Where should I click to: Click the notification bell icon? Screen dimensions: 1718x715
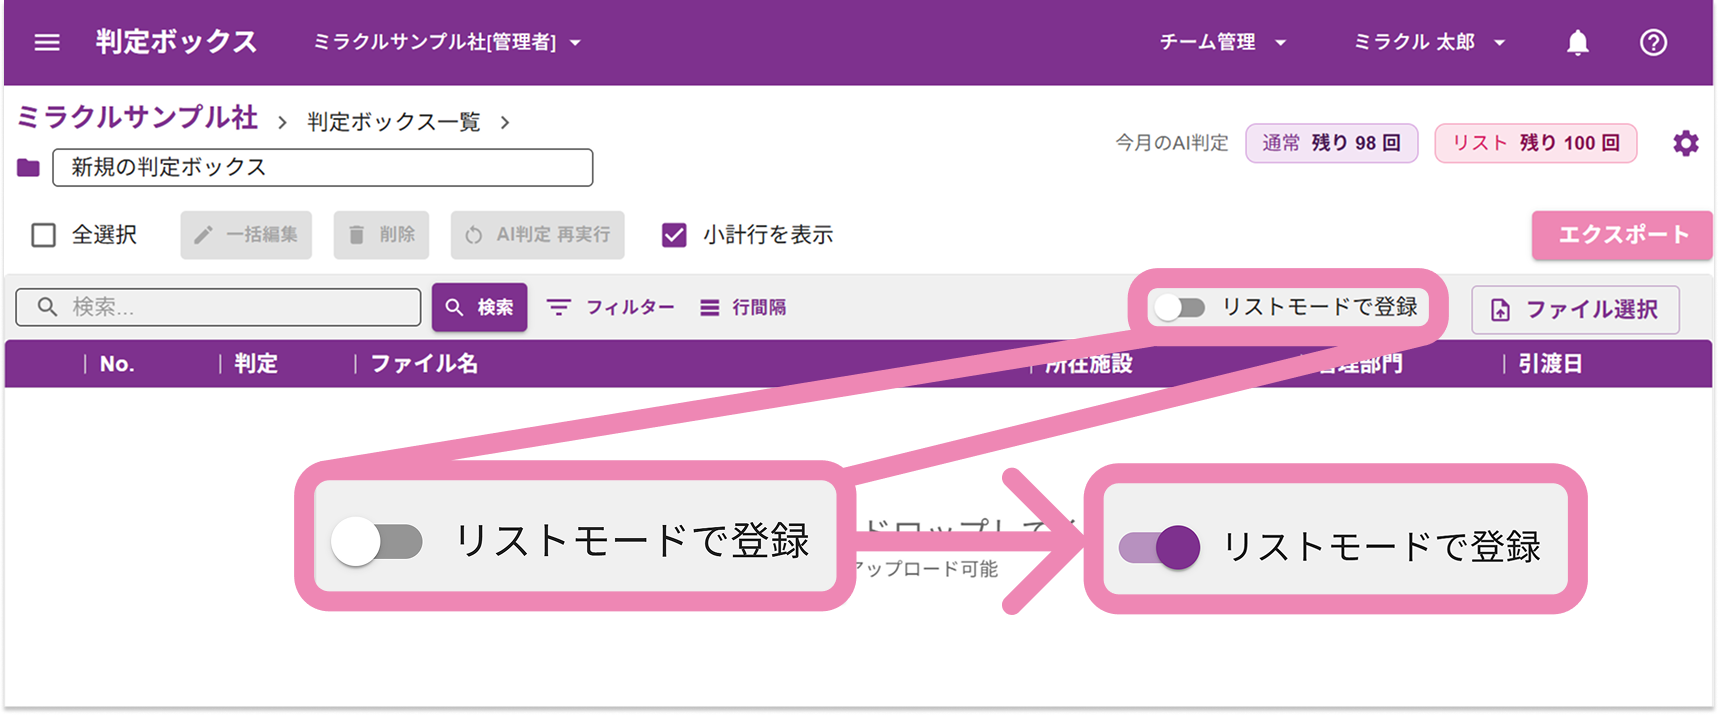point(1577,42)
